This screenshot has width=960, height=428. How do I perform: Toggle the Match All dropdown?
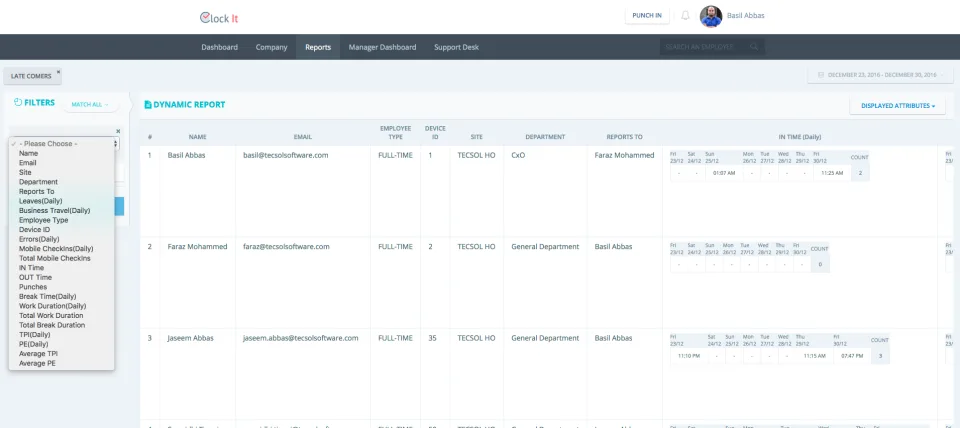click(x=90, y=105)
